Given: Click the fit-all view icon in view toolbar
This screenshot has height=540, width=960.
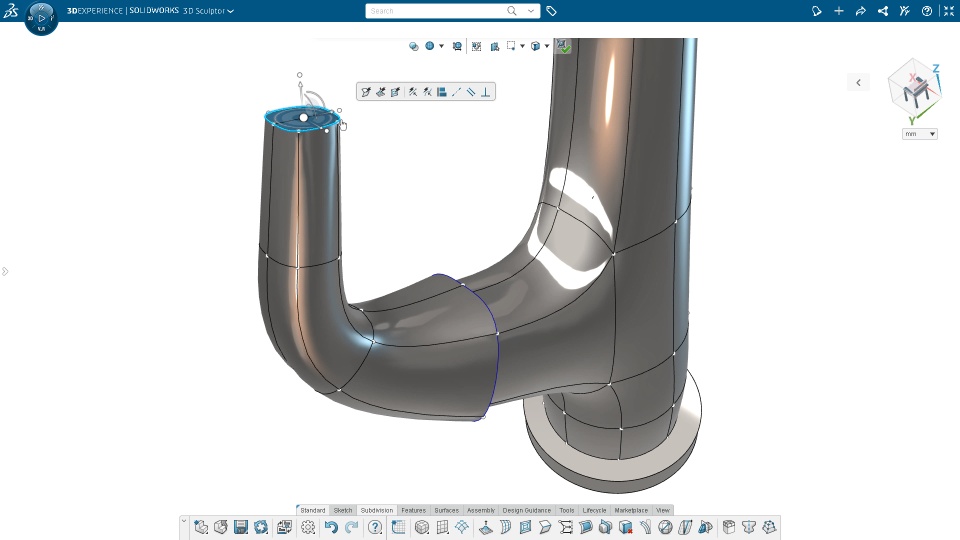Looking at the screenshot, I should [x=457, y=46].
